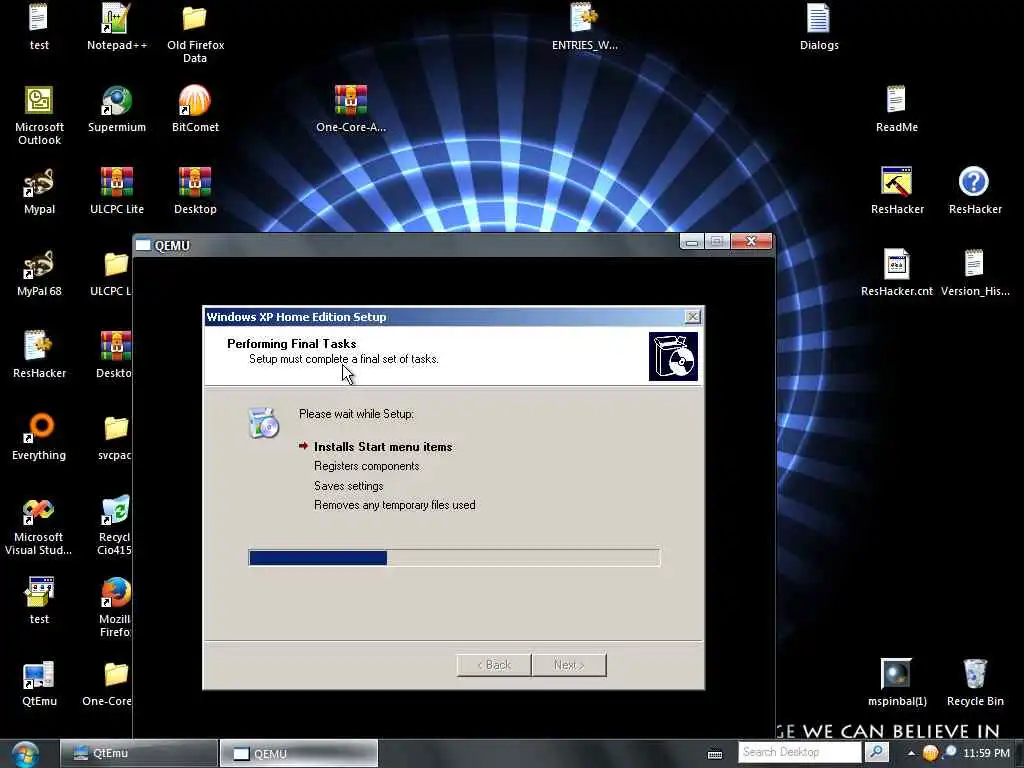Click the Setup CD box icon in header
This screenshot has width=1024, height=768.
[673, 356]
